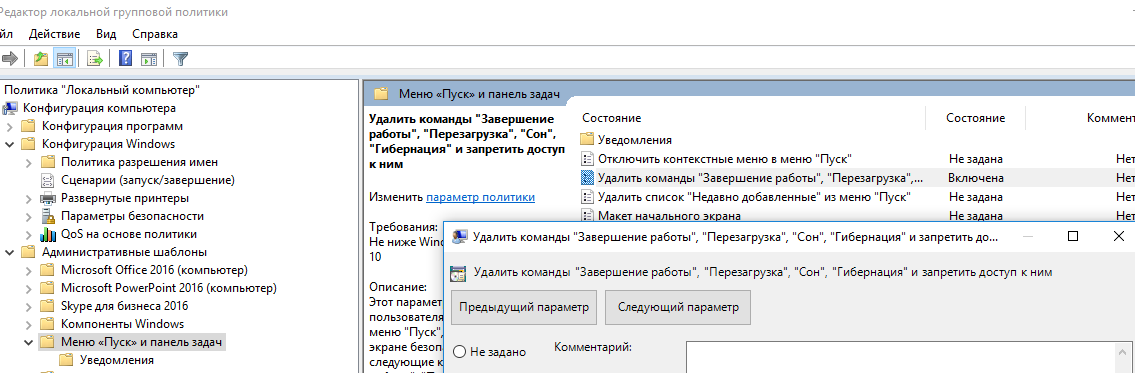This screenshot has height=373, width=1135.
Task: Select the Конфигурация компьютера computer icon
Action: 11,108
